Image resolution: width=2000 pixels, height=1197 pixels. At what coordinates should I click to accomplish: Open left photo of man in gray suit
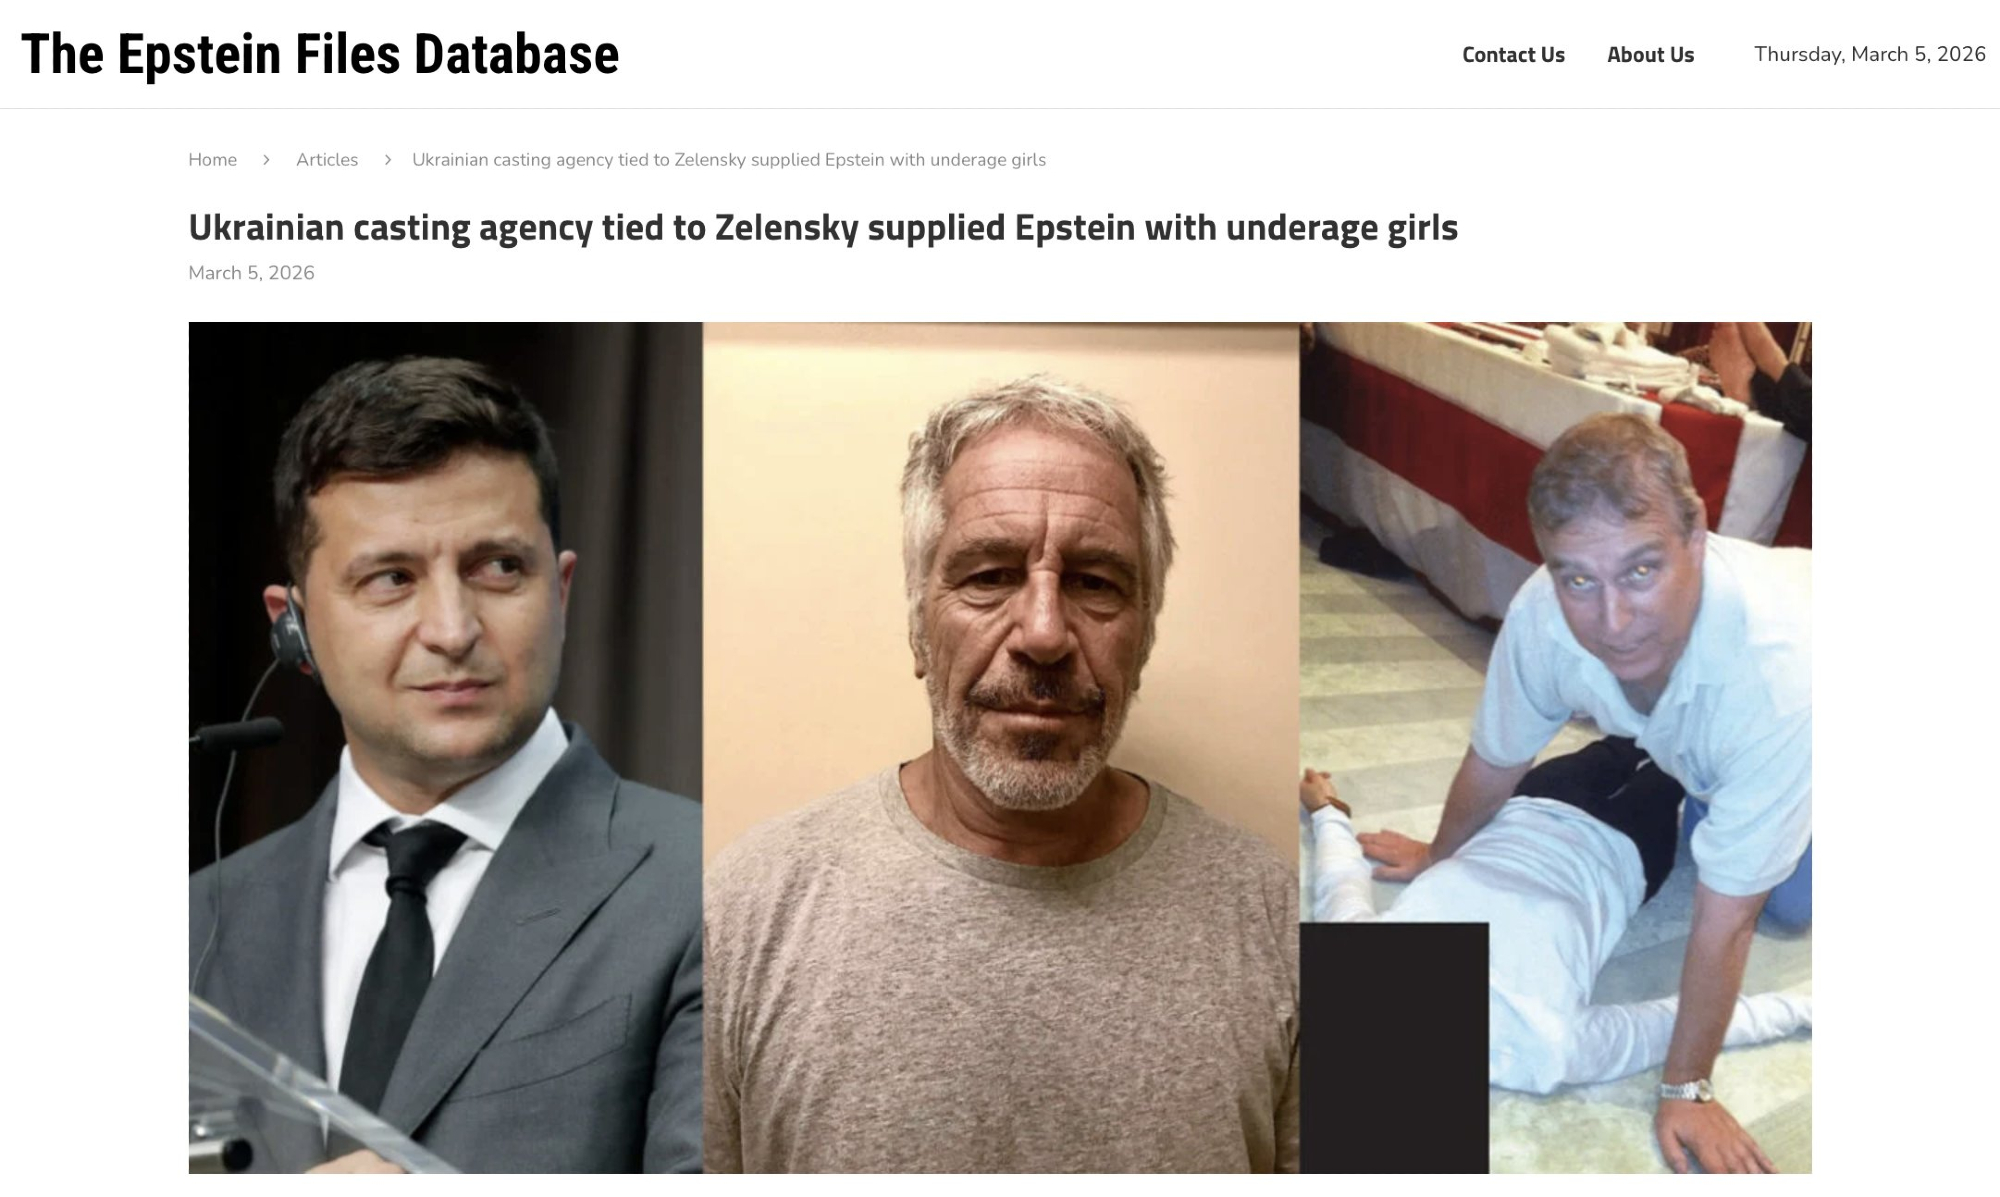coord(445,748)
